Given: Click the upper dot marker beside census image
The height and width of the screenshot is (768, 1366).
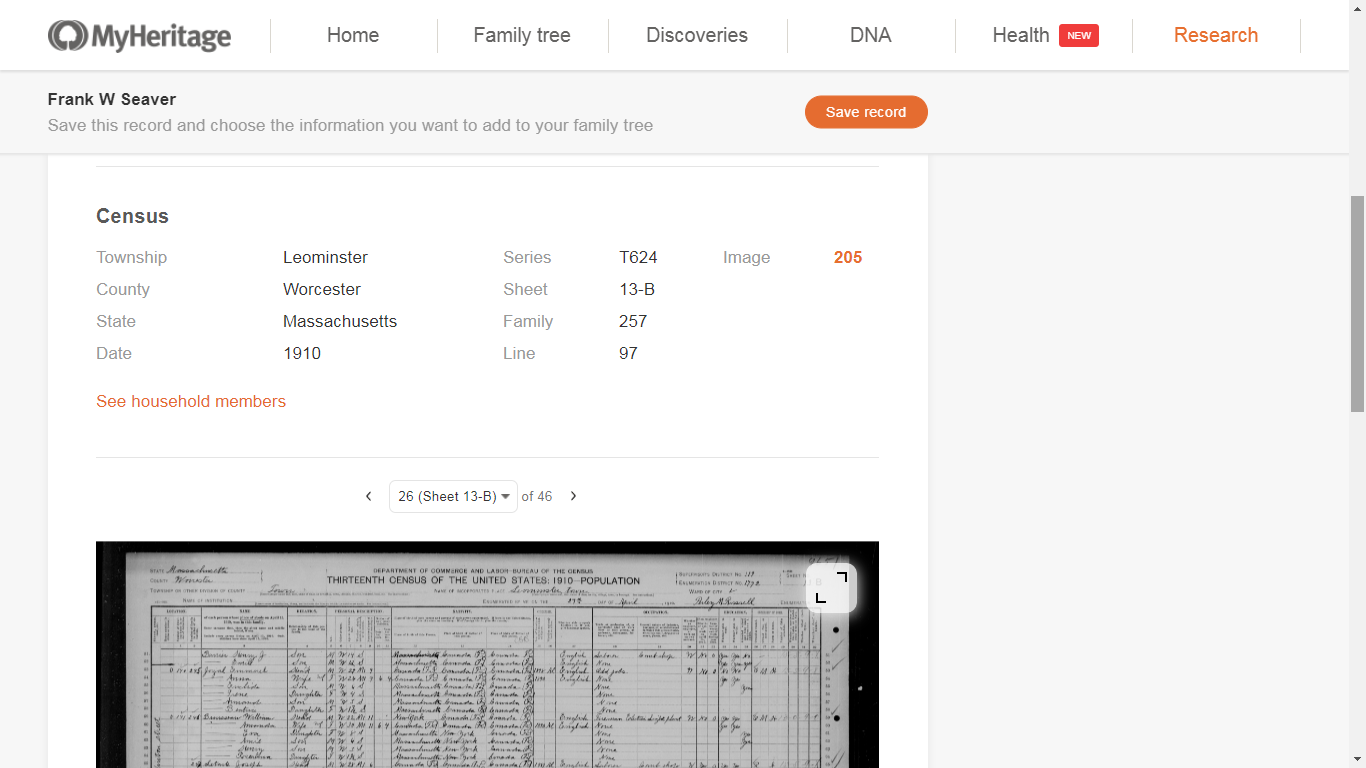Looking at the screenshot, I should pos(836,630).
